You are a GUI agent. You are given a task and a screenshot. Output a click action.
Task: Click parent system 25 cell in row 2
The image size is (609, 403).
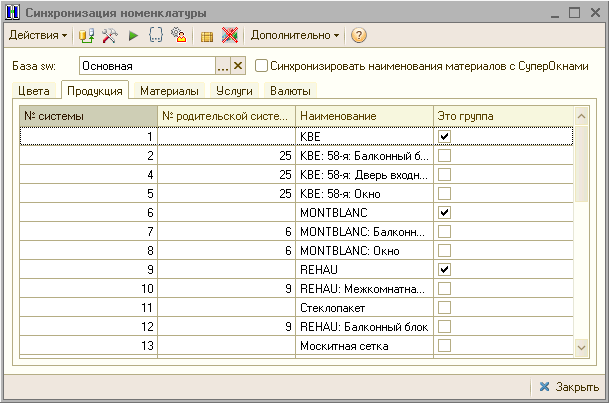pyautogui.click(x=226, y=156)
